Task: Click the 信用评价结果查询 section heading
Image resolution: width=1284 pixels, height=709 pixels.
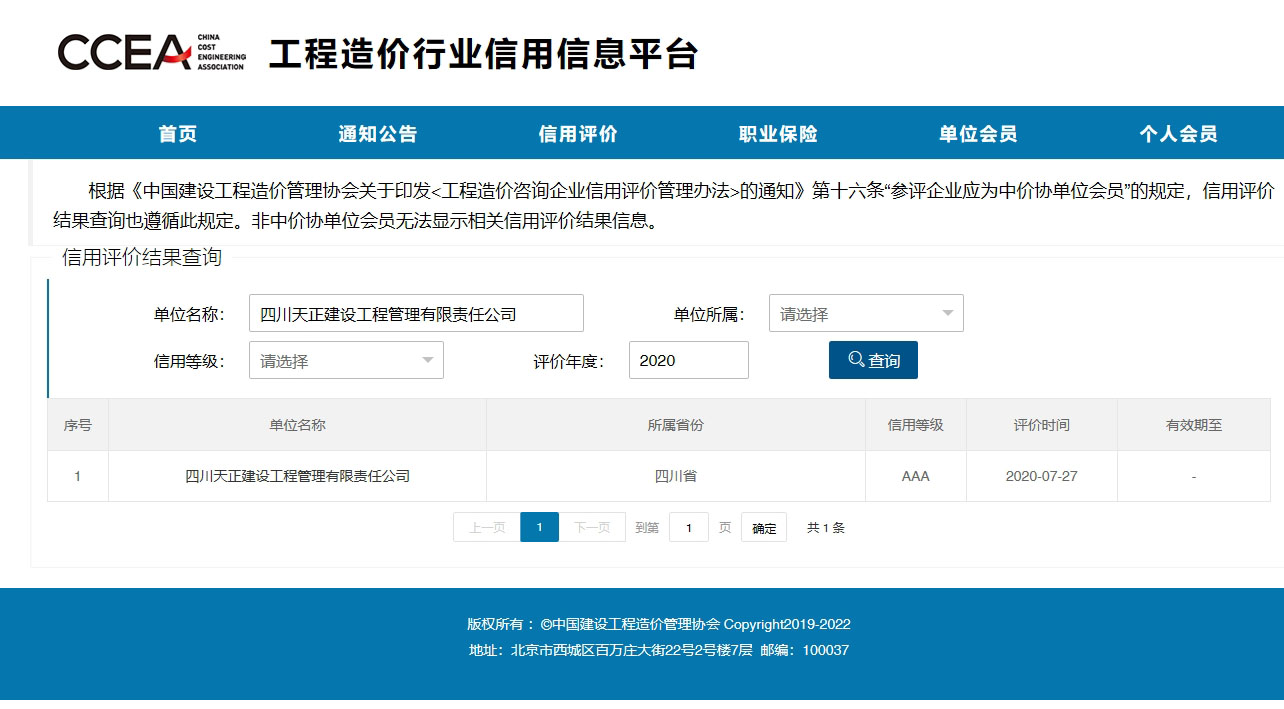Action: 142,258
